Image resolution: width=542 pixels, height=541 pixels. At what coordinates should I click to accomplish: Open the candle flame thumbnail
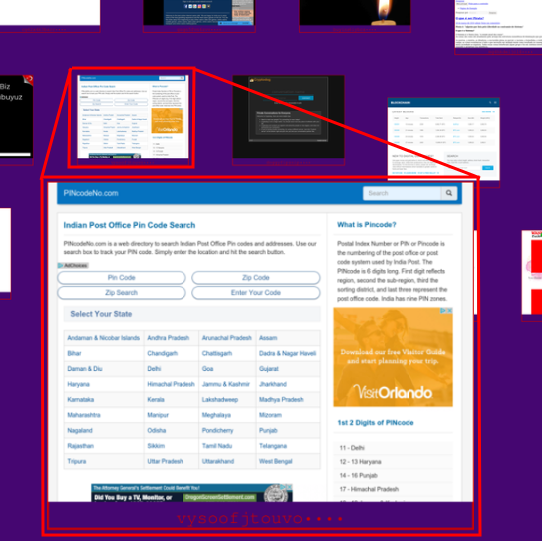pyautogui.click(x=355, y=12)
